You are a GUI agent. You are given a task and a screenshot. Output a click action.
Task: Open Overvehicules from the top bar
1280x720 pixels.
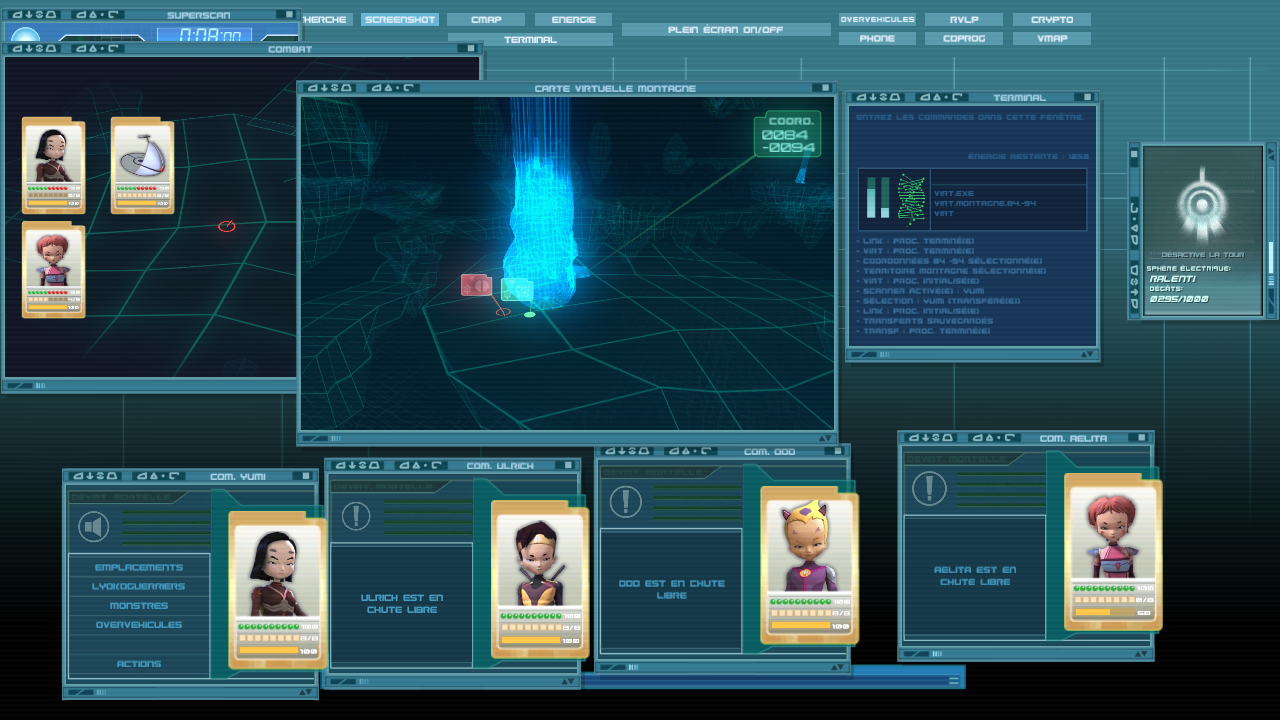click(877, 19)
